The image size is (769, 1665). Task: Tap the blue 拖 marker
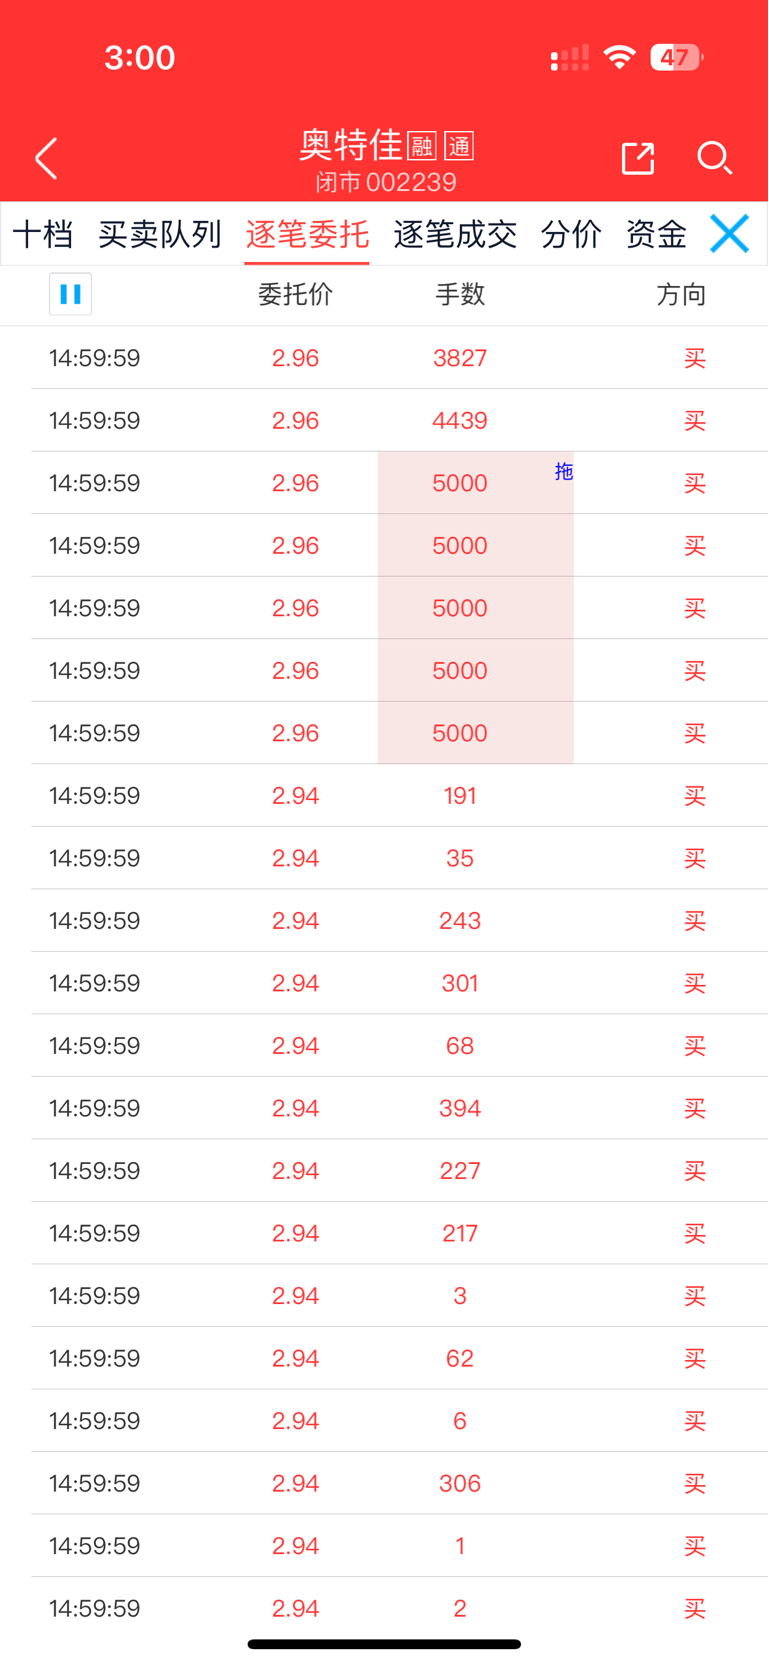point(564,471)
